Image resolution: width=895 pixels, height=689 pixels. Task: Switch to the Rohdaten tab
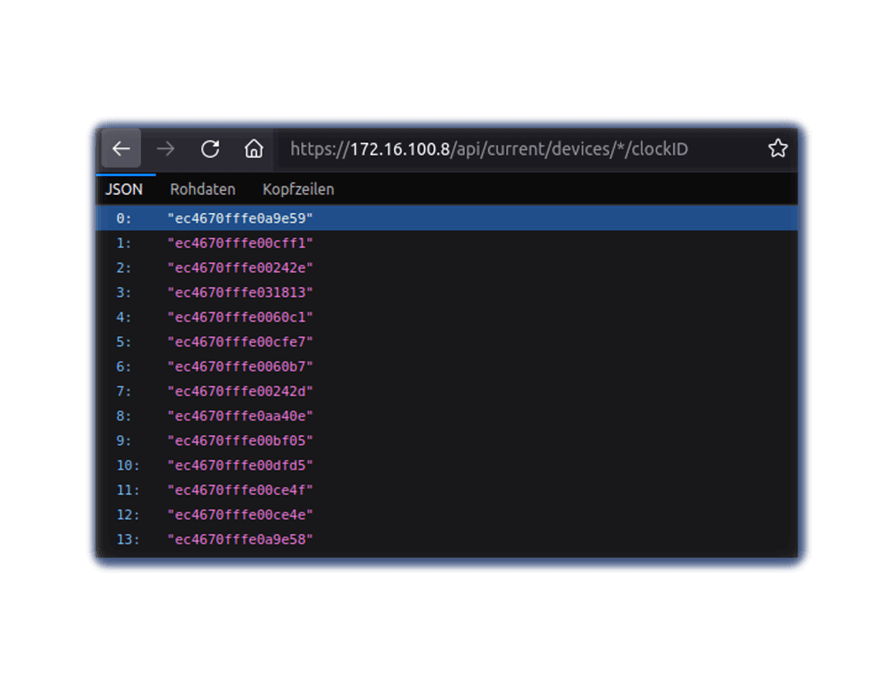tap(203, 190)
